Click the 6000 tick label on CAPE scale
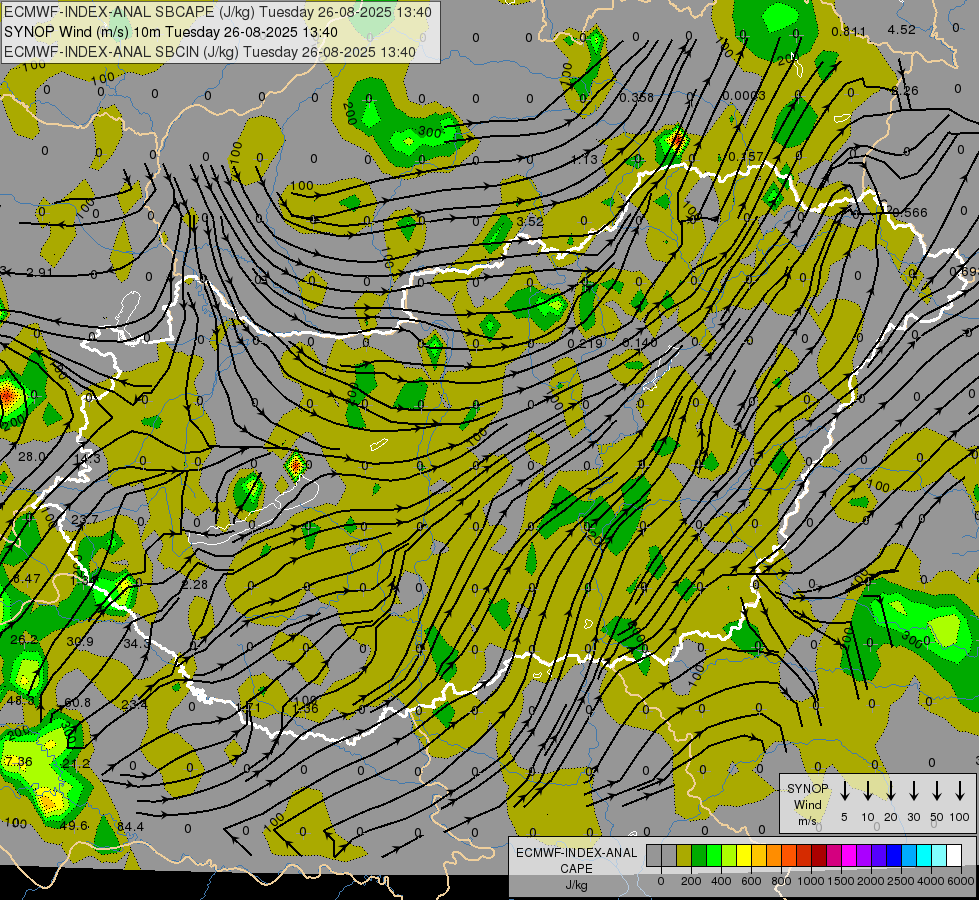This screenshot has height=900, width=979. [960, 881]
